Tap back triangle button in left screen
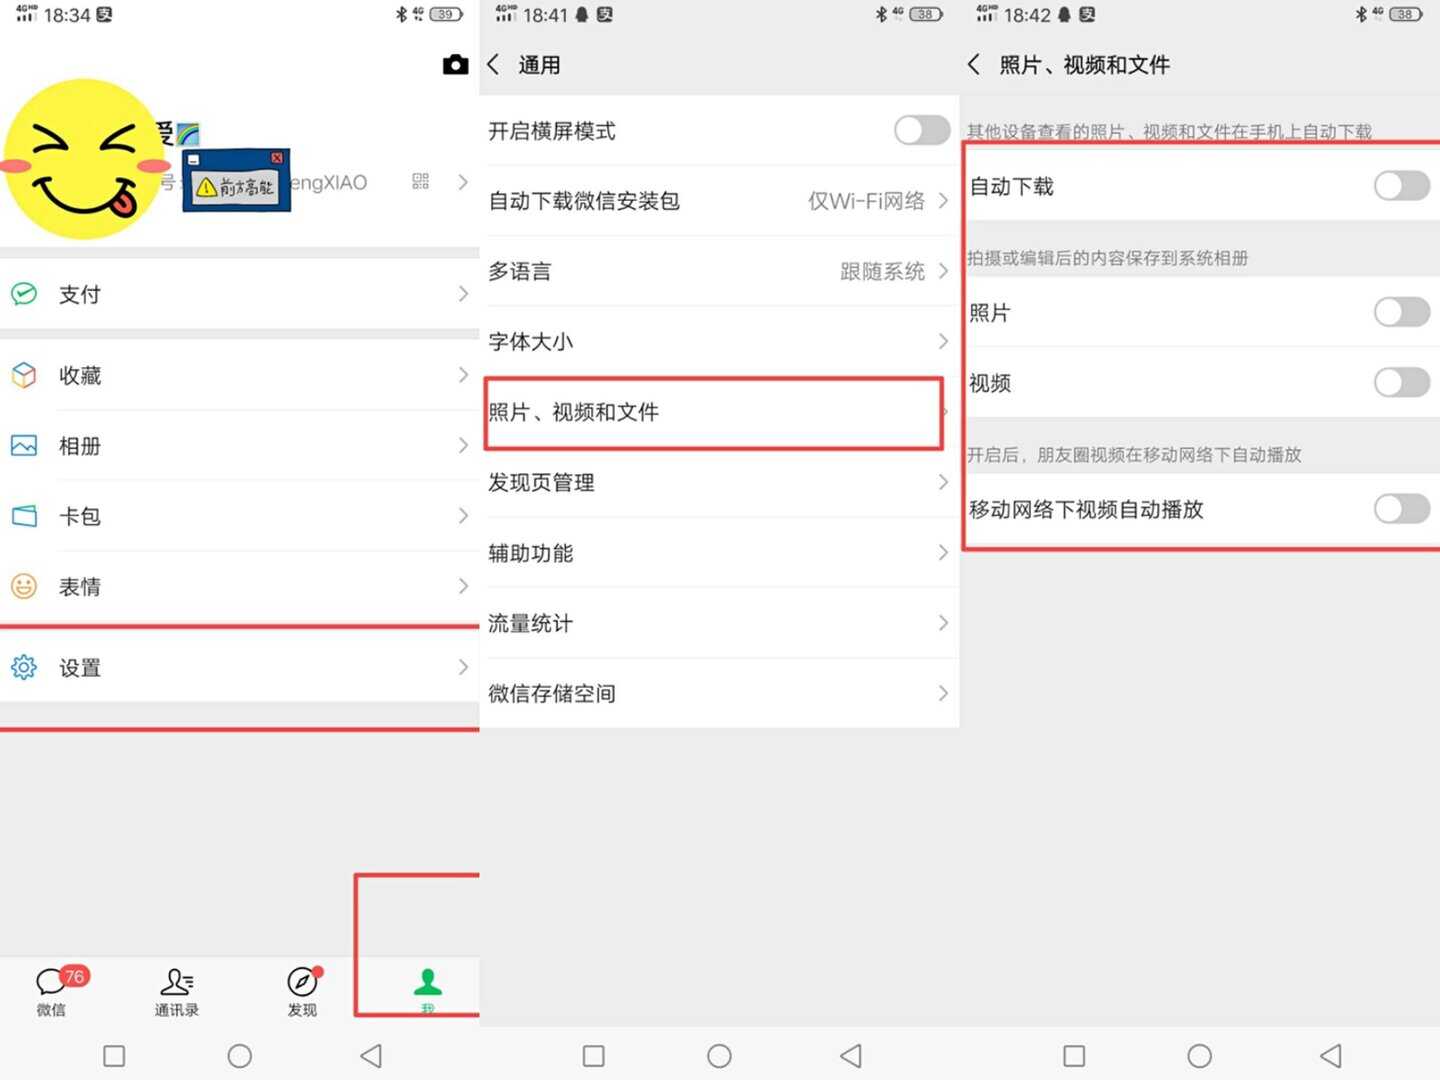The height and width of the screenshot is (1080, 1440). [371, 1055]
